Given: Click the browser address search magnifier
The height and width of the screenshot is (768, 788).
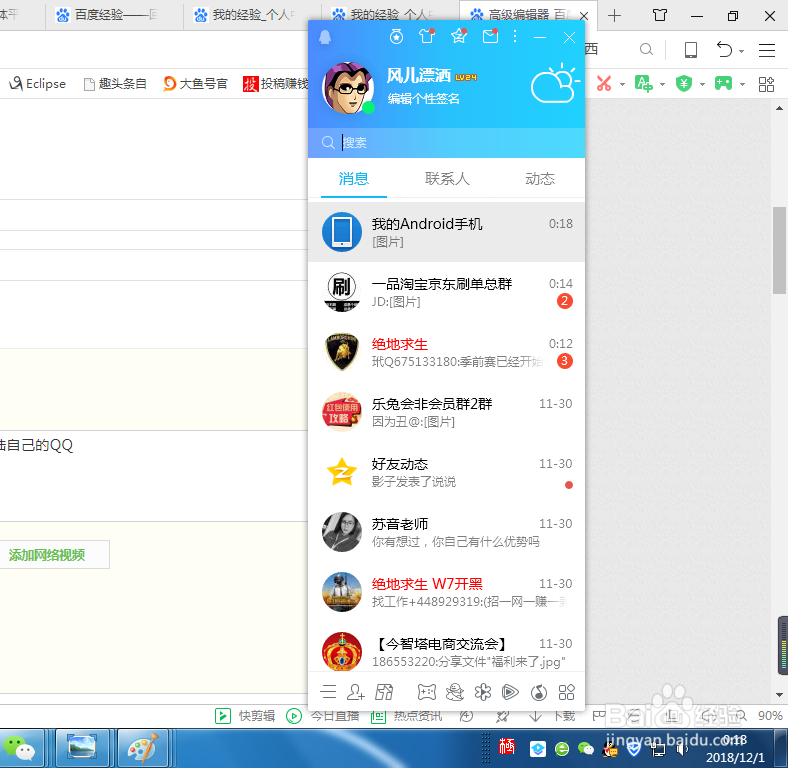Looking at the screenshot, I should (x=646, y=49).
